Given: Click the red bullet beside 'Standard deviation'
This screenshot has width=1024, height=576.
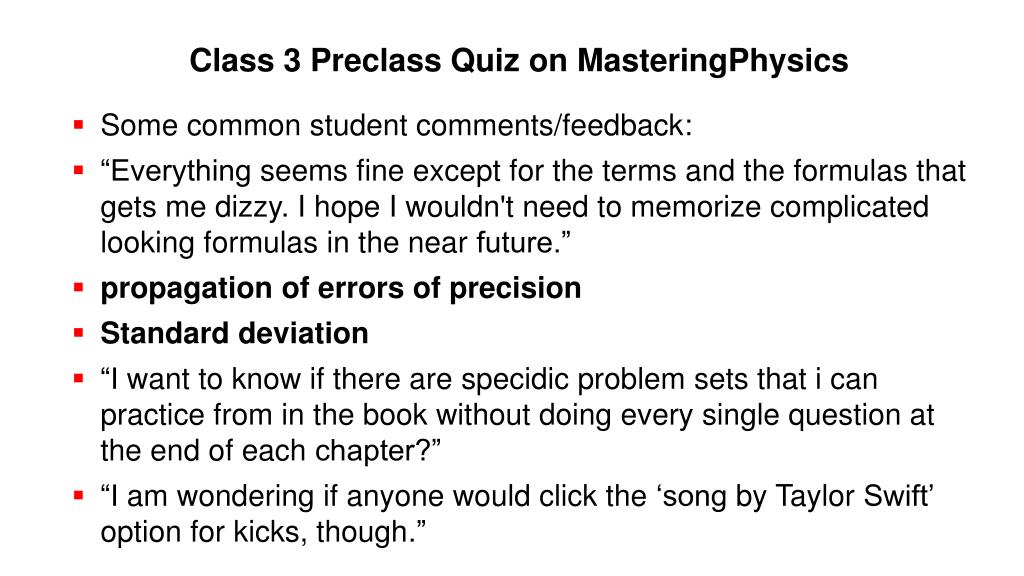Looking at the screenshot, I should point(79,332).
